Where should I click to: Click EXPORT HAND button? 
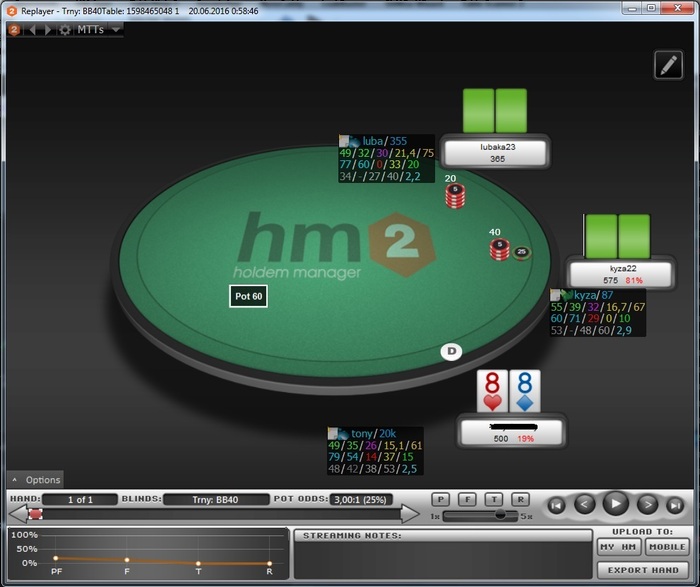click(643, 570)
